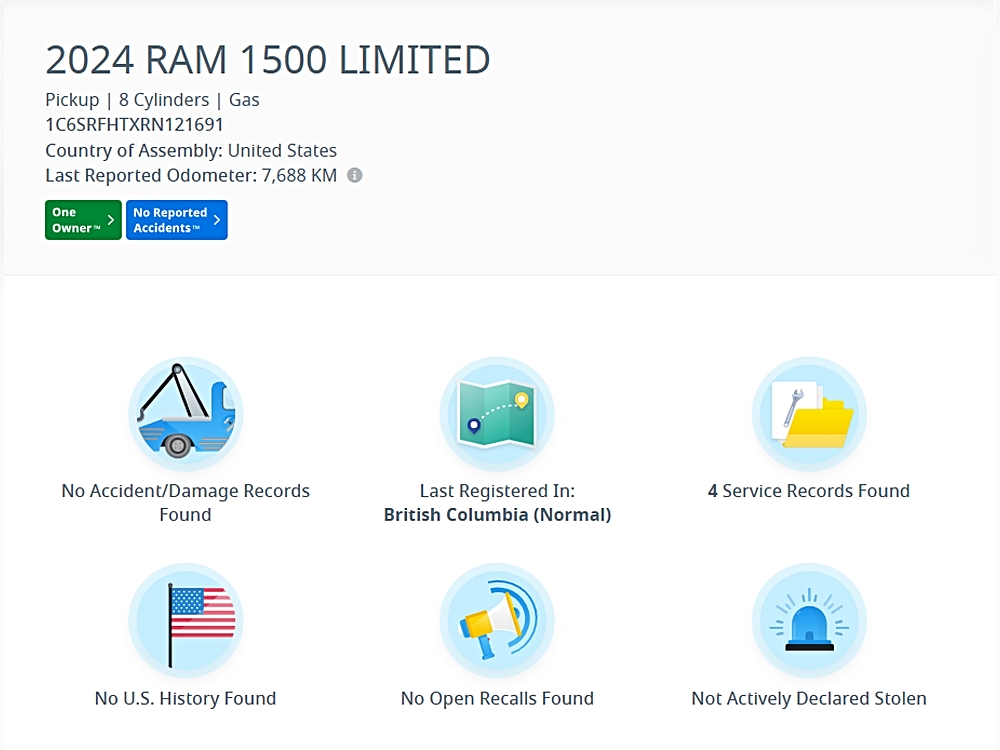Click the tow truck accident icon
Viewport: 1000px width, 750px height.
[x=185, y=414]
